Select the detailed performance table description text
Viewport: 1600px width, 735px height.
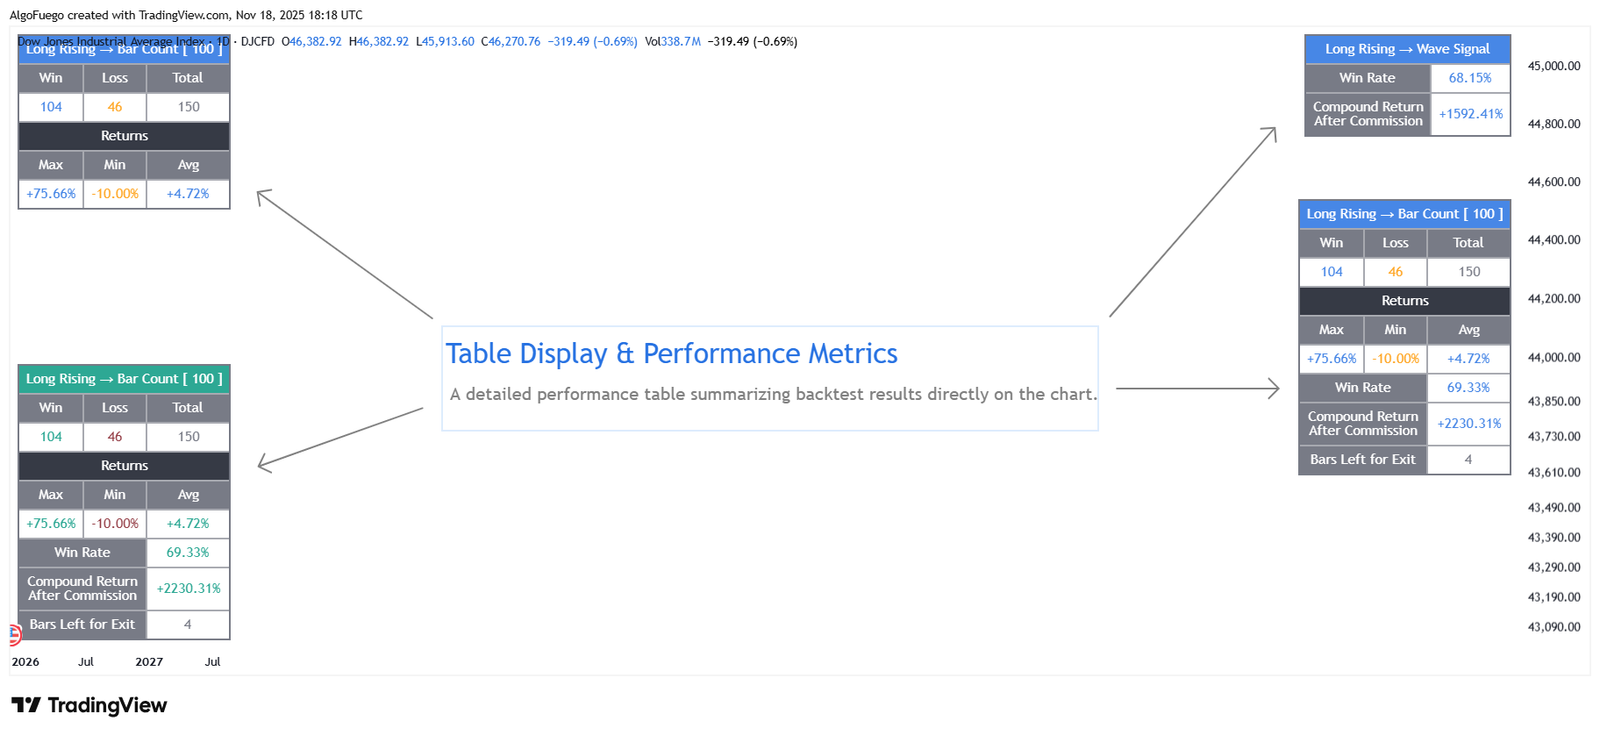pos(772,394)
